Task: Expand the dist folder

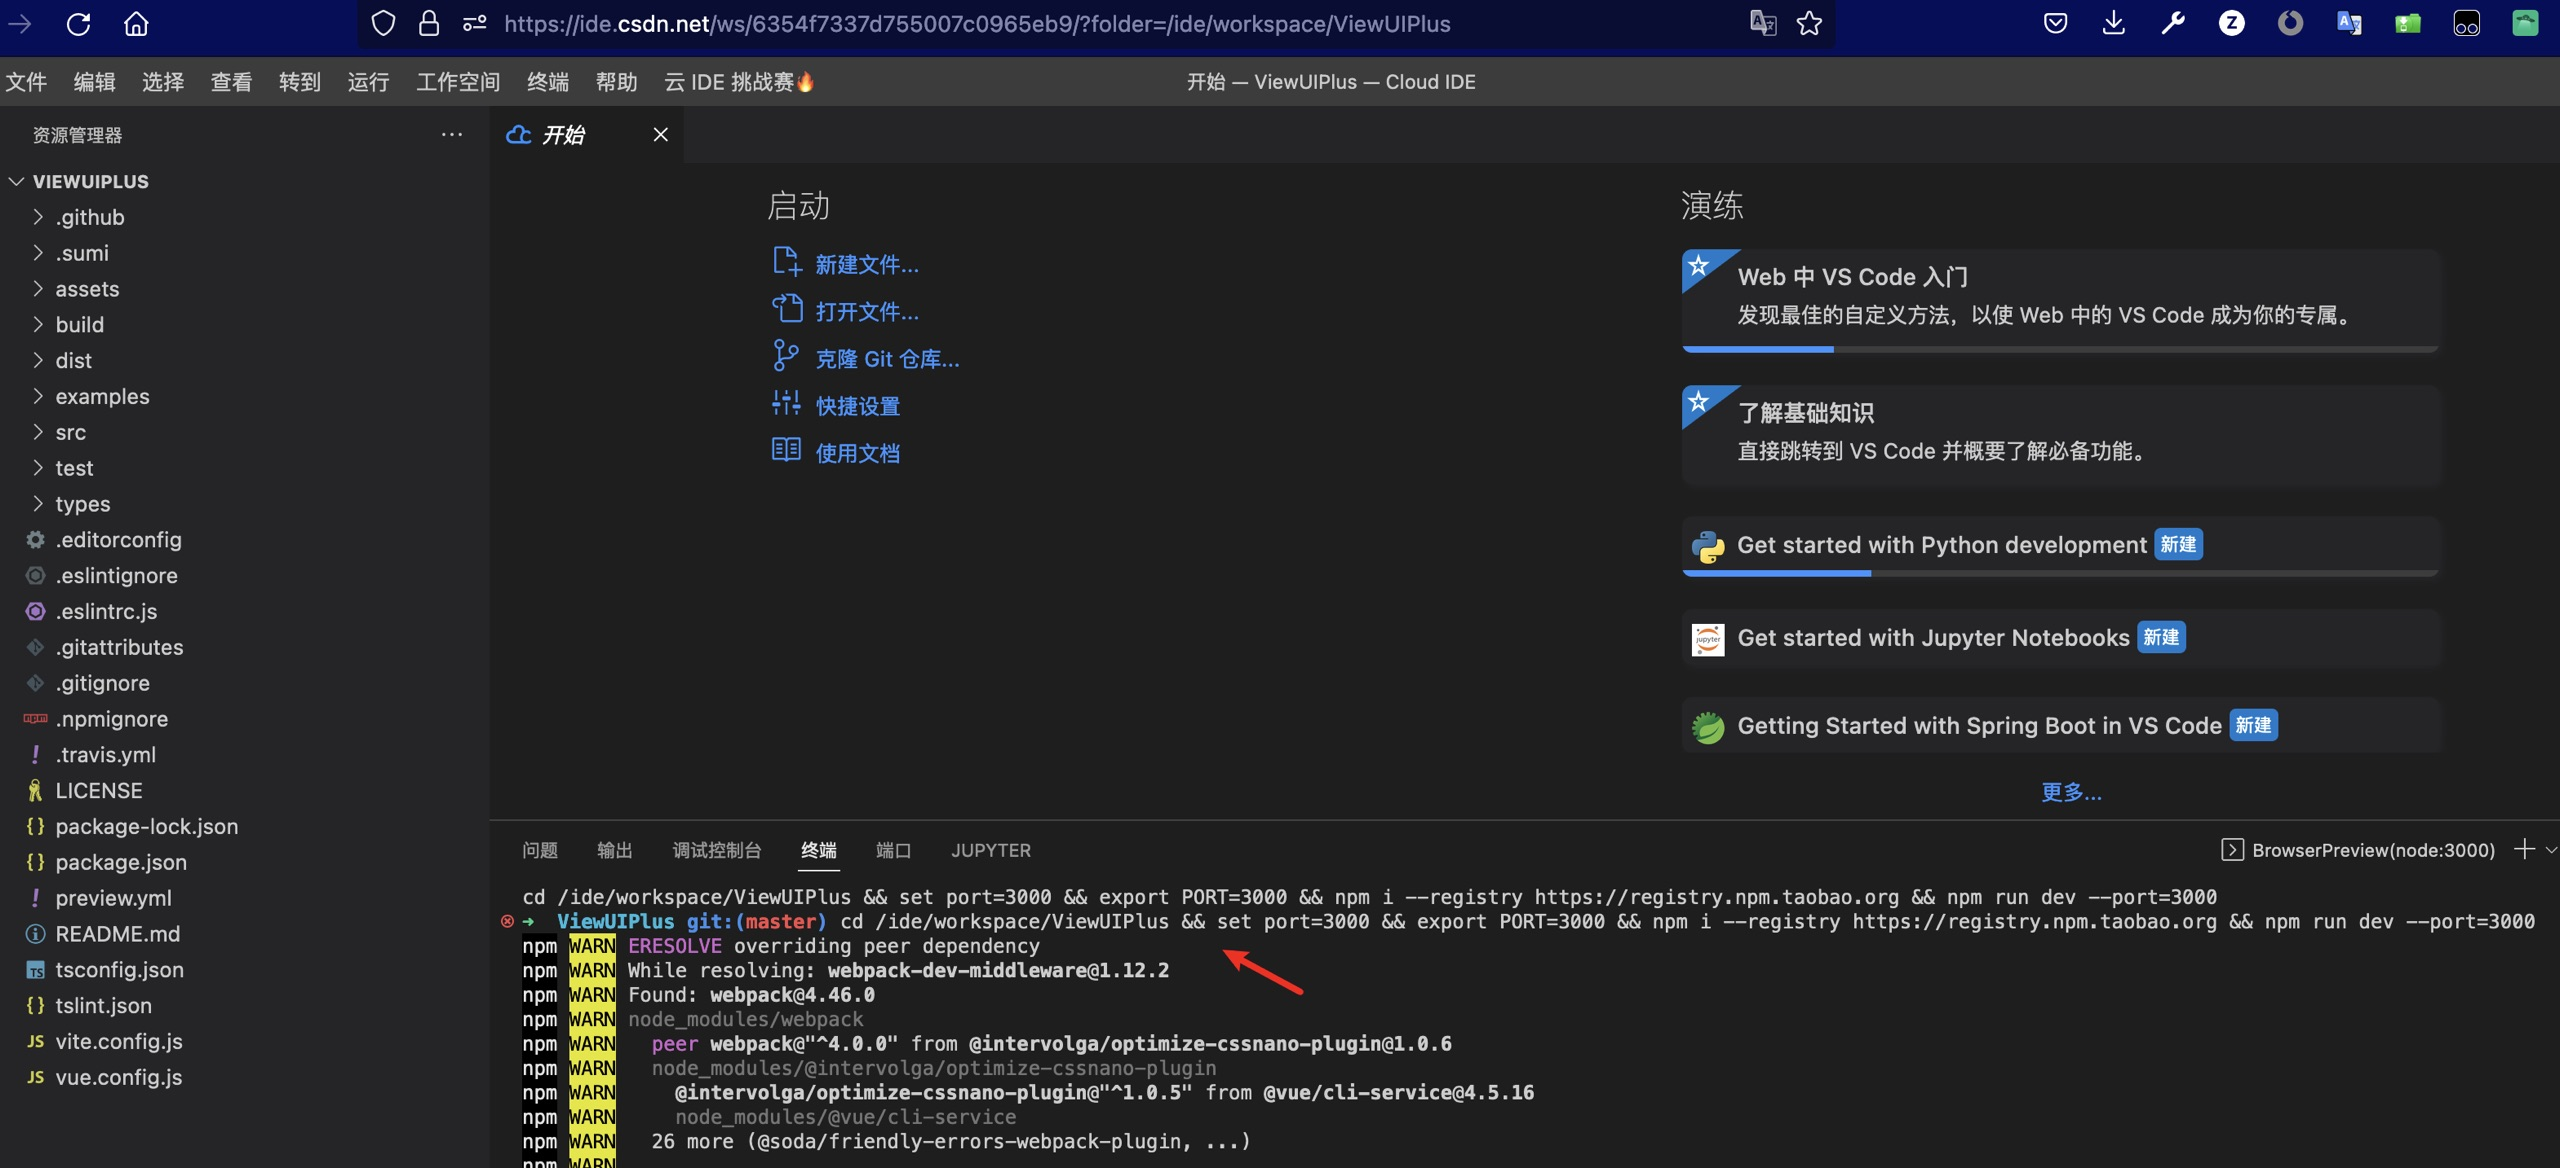Action: point(38,359)
